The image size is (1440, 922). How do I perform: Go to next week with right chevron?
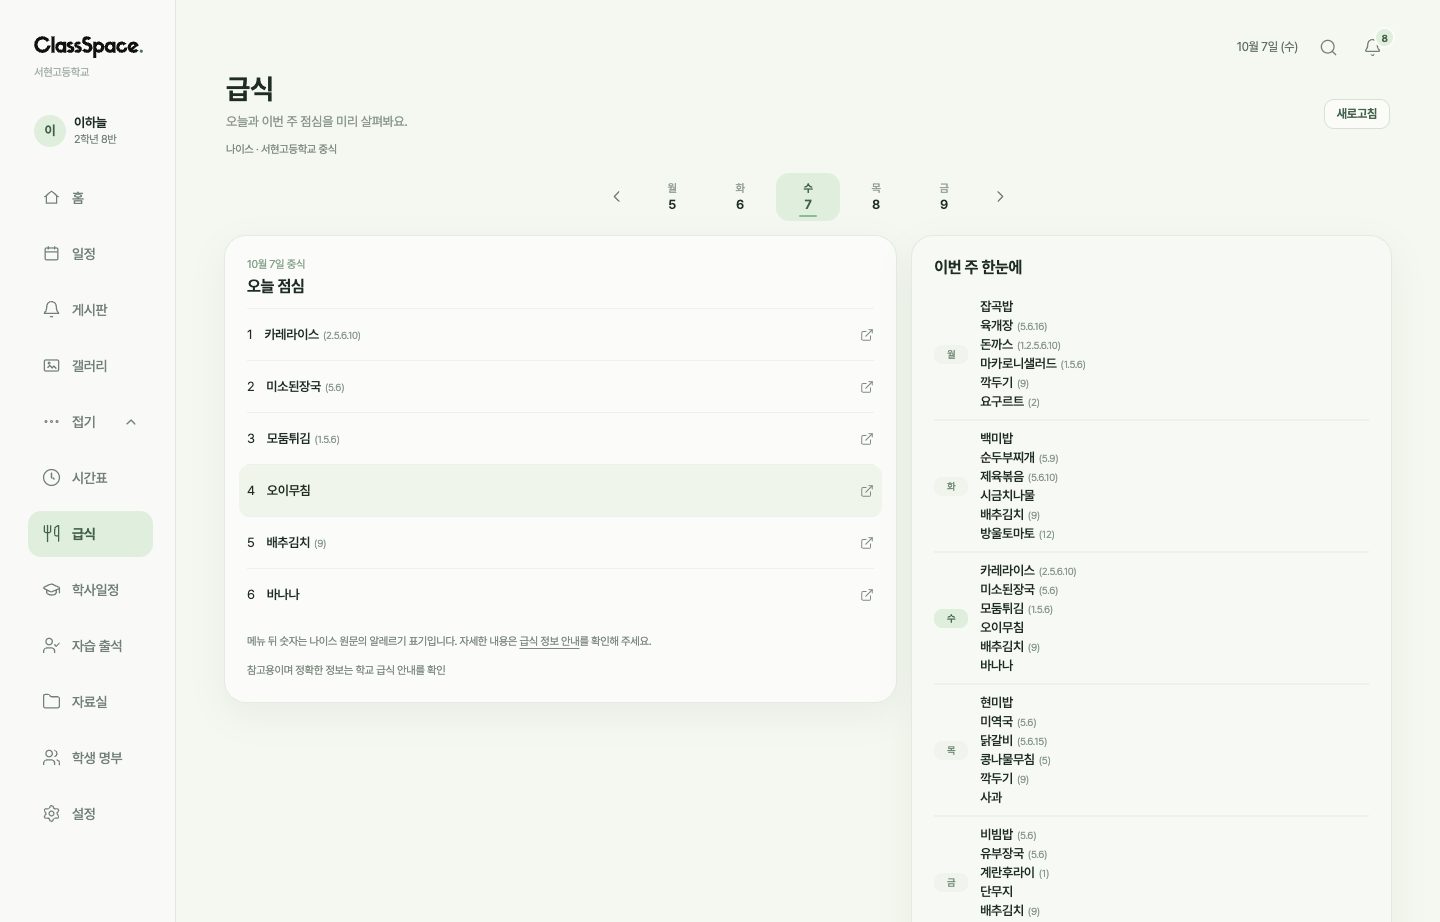(x=1000, y=197)
